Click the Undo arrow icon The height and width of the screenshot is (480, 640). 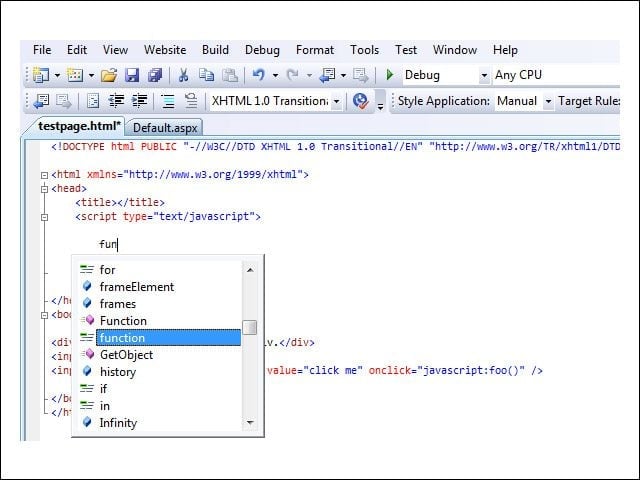pos(258,75)
